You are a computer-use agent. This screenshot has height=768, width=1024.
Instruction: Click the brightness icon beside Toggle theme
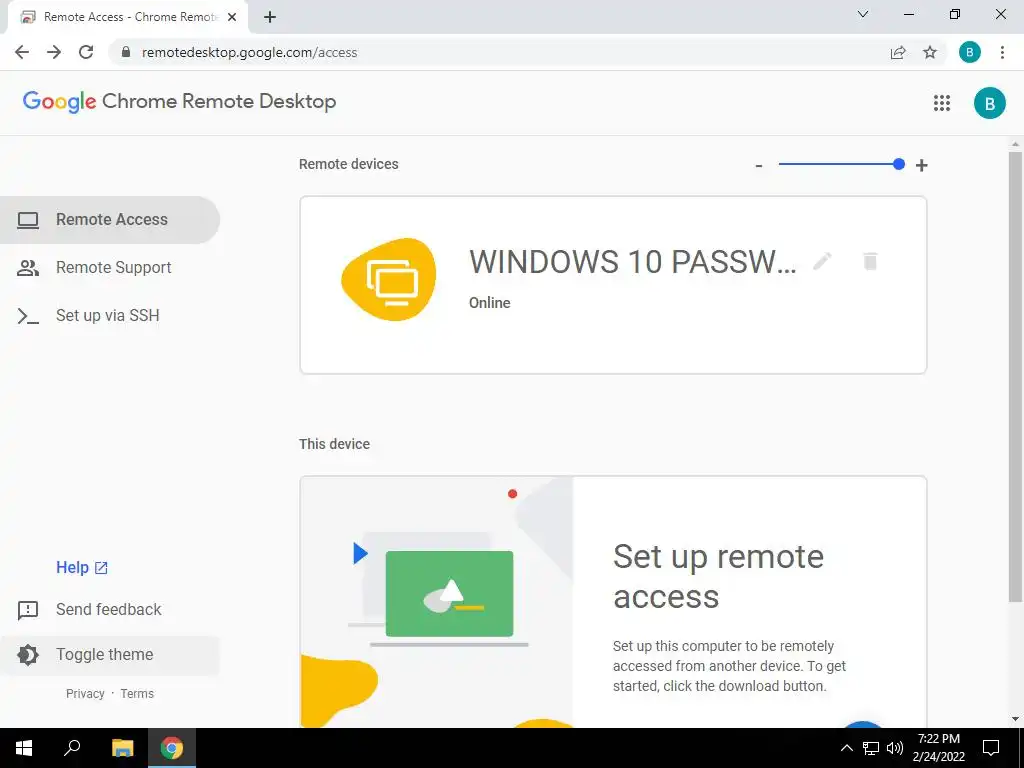[28, 655]
